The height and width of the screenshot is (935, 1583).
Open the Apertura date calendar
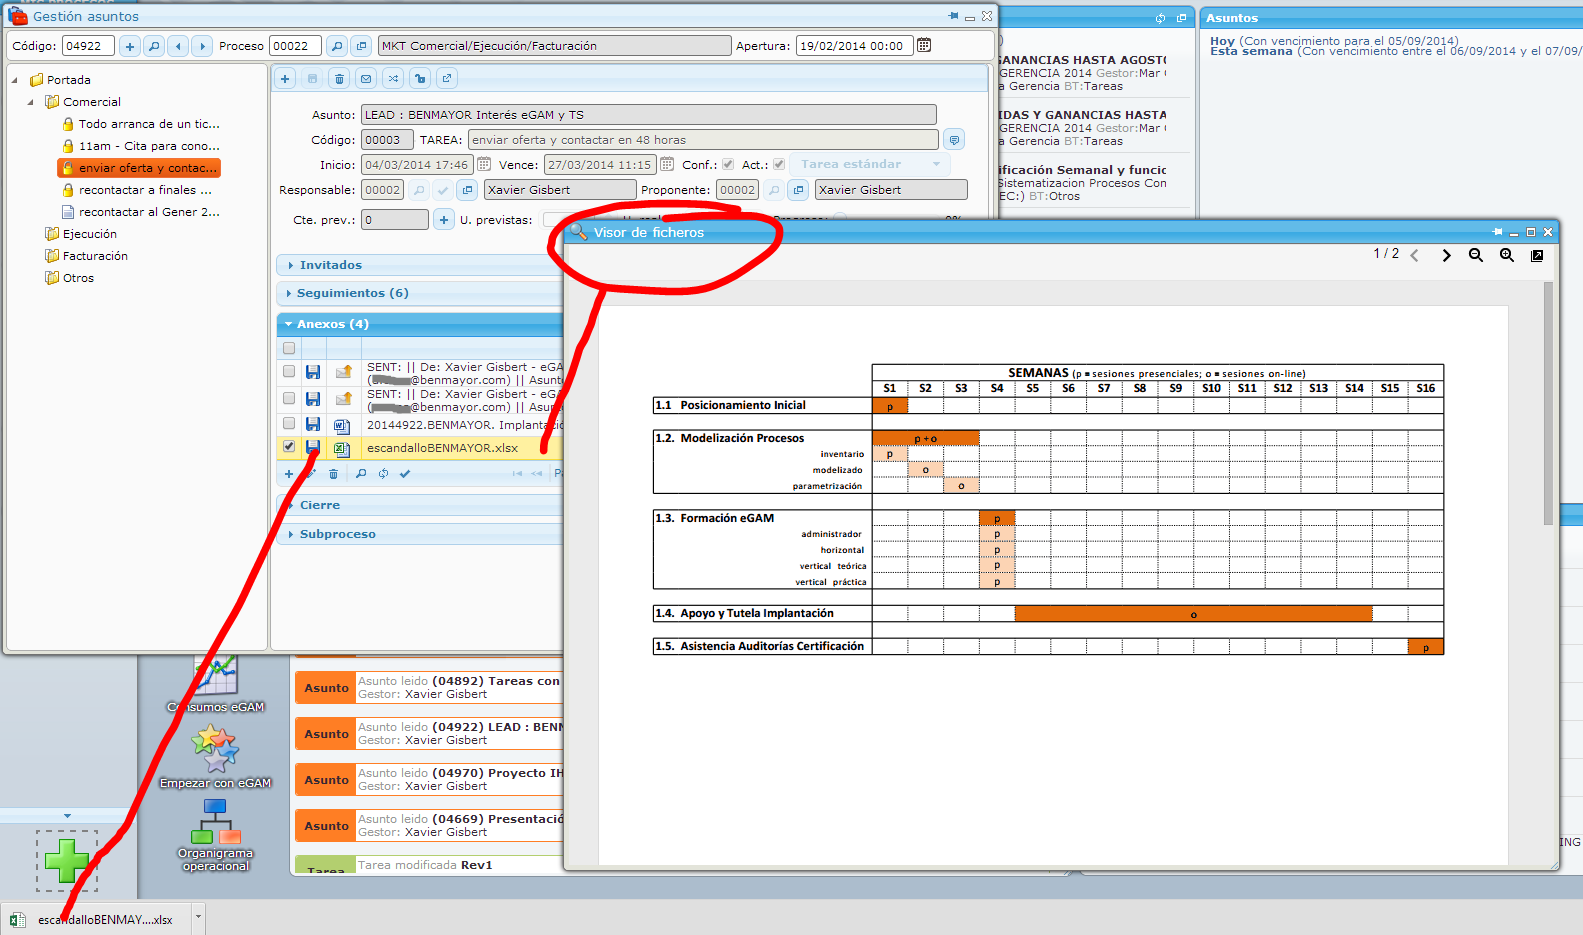pyautogui.click(x=924, y=45)
